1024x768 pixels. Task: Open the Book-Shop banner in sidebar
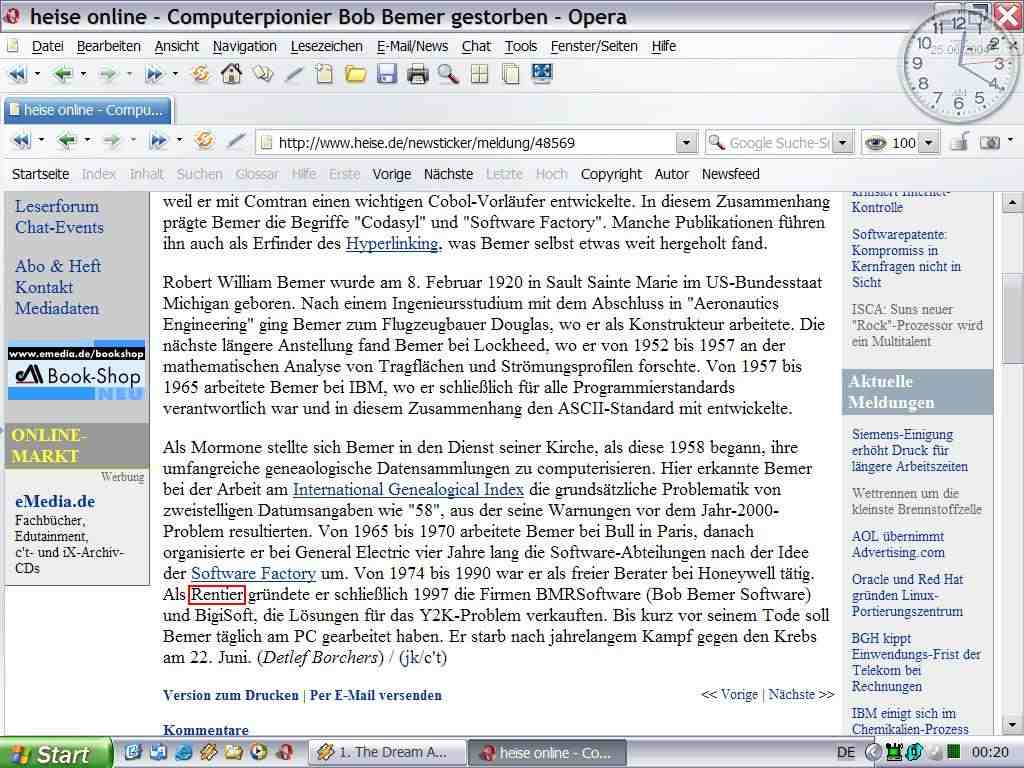click(76, 370)
